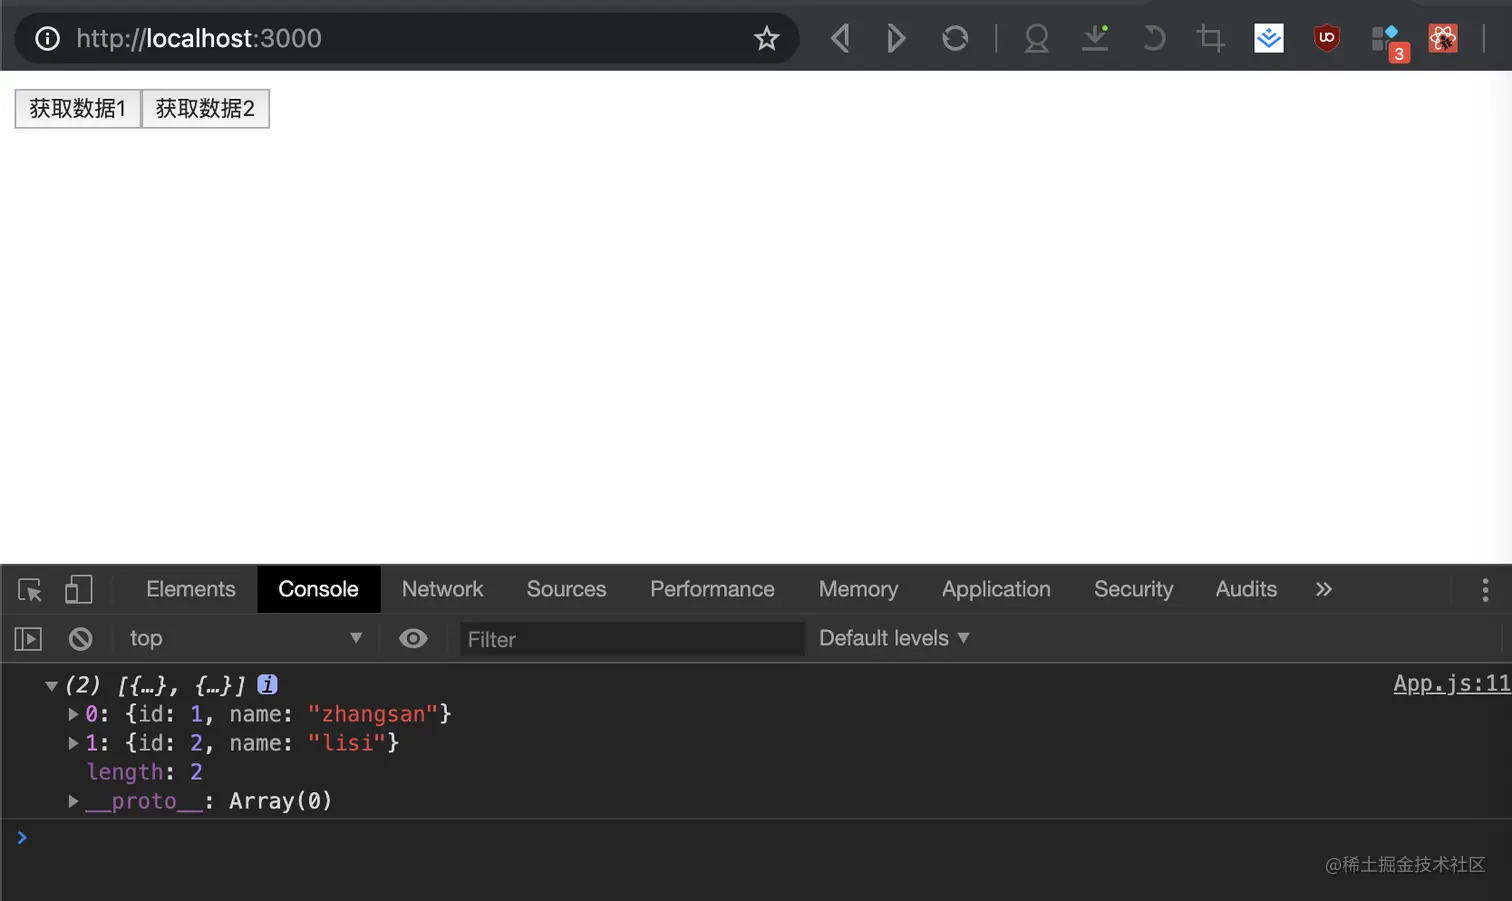Open DevTools kebab menu
The width and height of the screenshot is (1512, 901).
1485,590
